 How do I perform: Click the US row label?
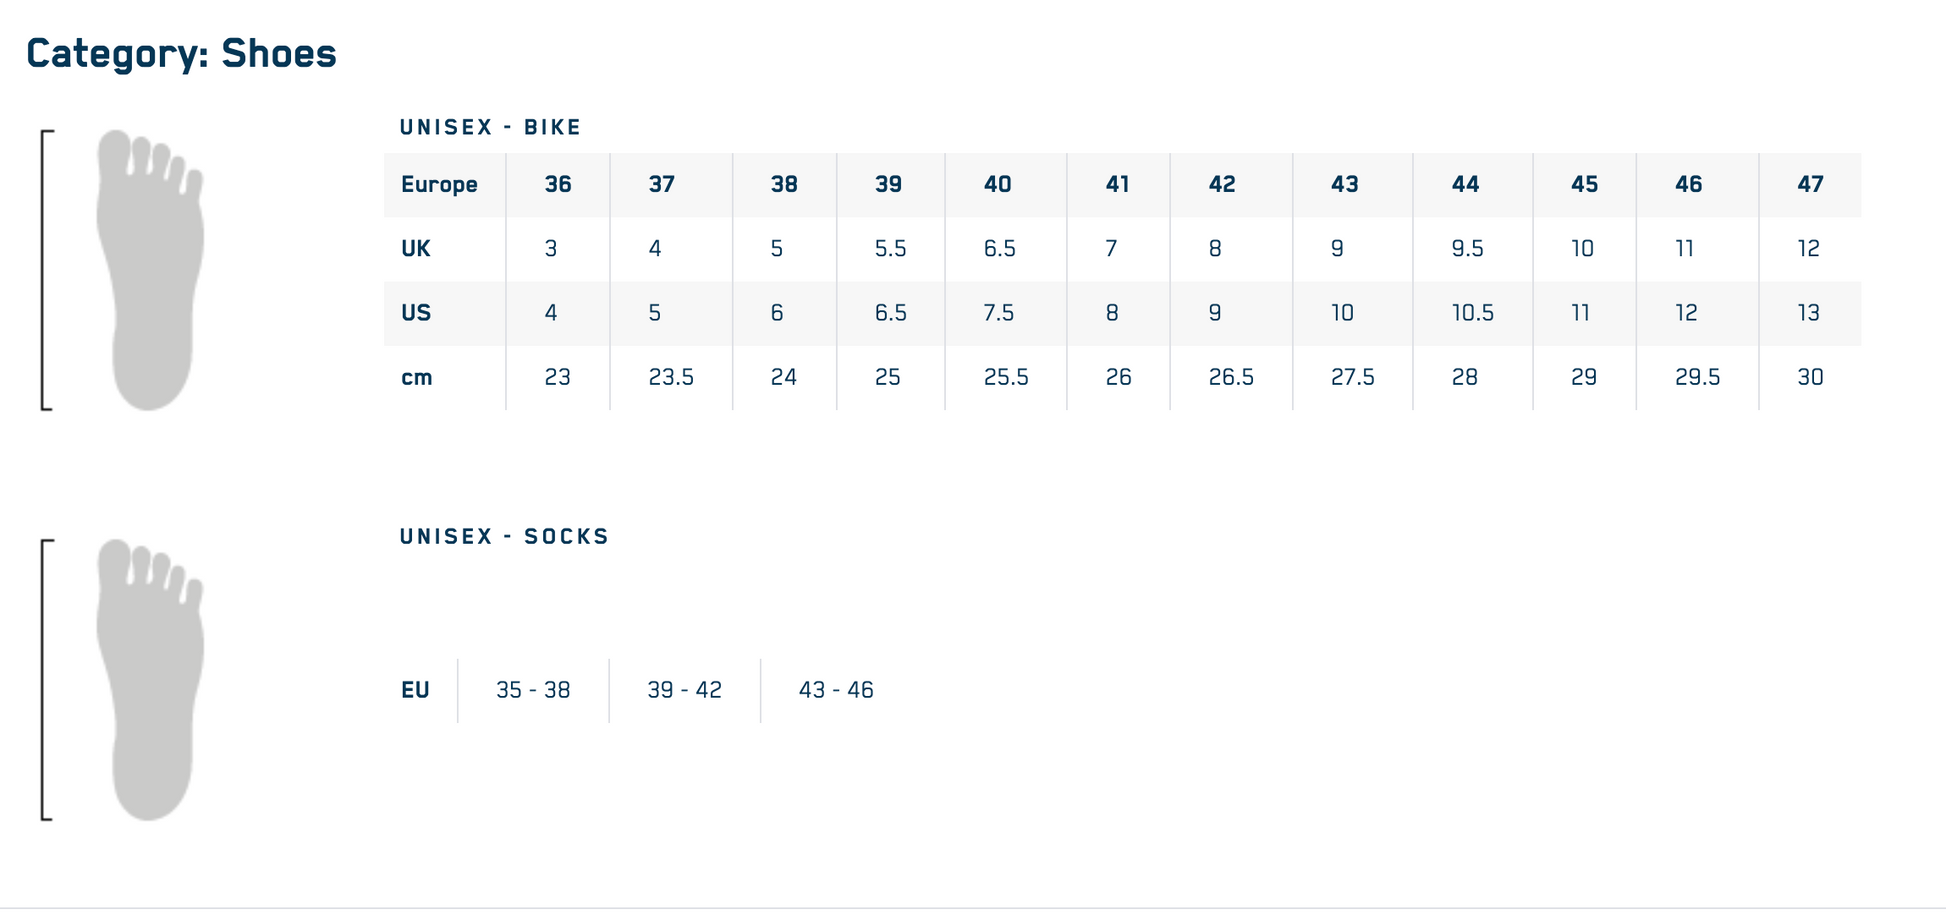pos(415,313)
